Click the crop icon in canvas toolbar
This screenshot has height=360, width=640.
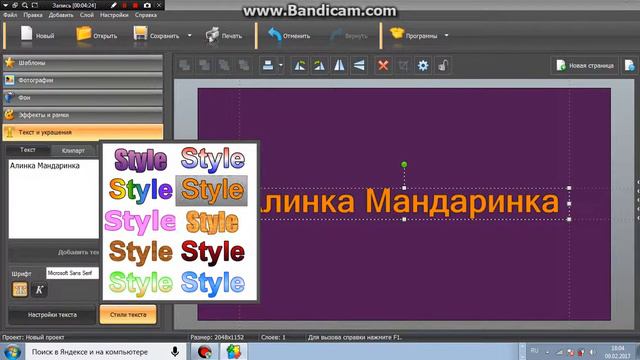(x=403, y=65)
